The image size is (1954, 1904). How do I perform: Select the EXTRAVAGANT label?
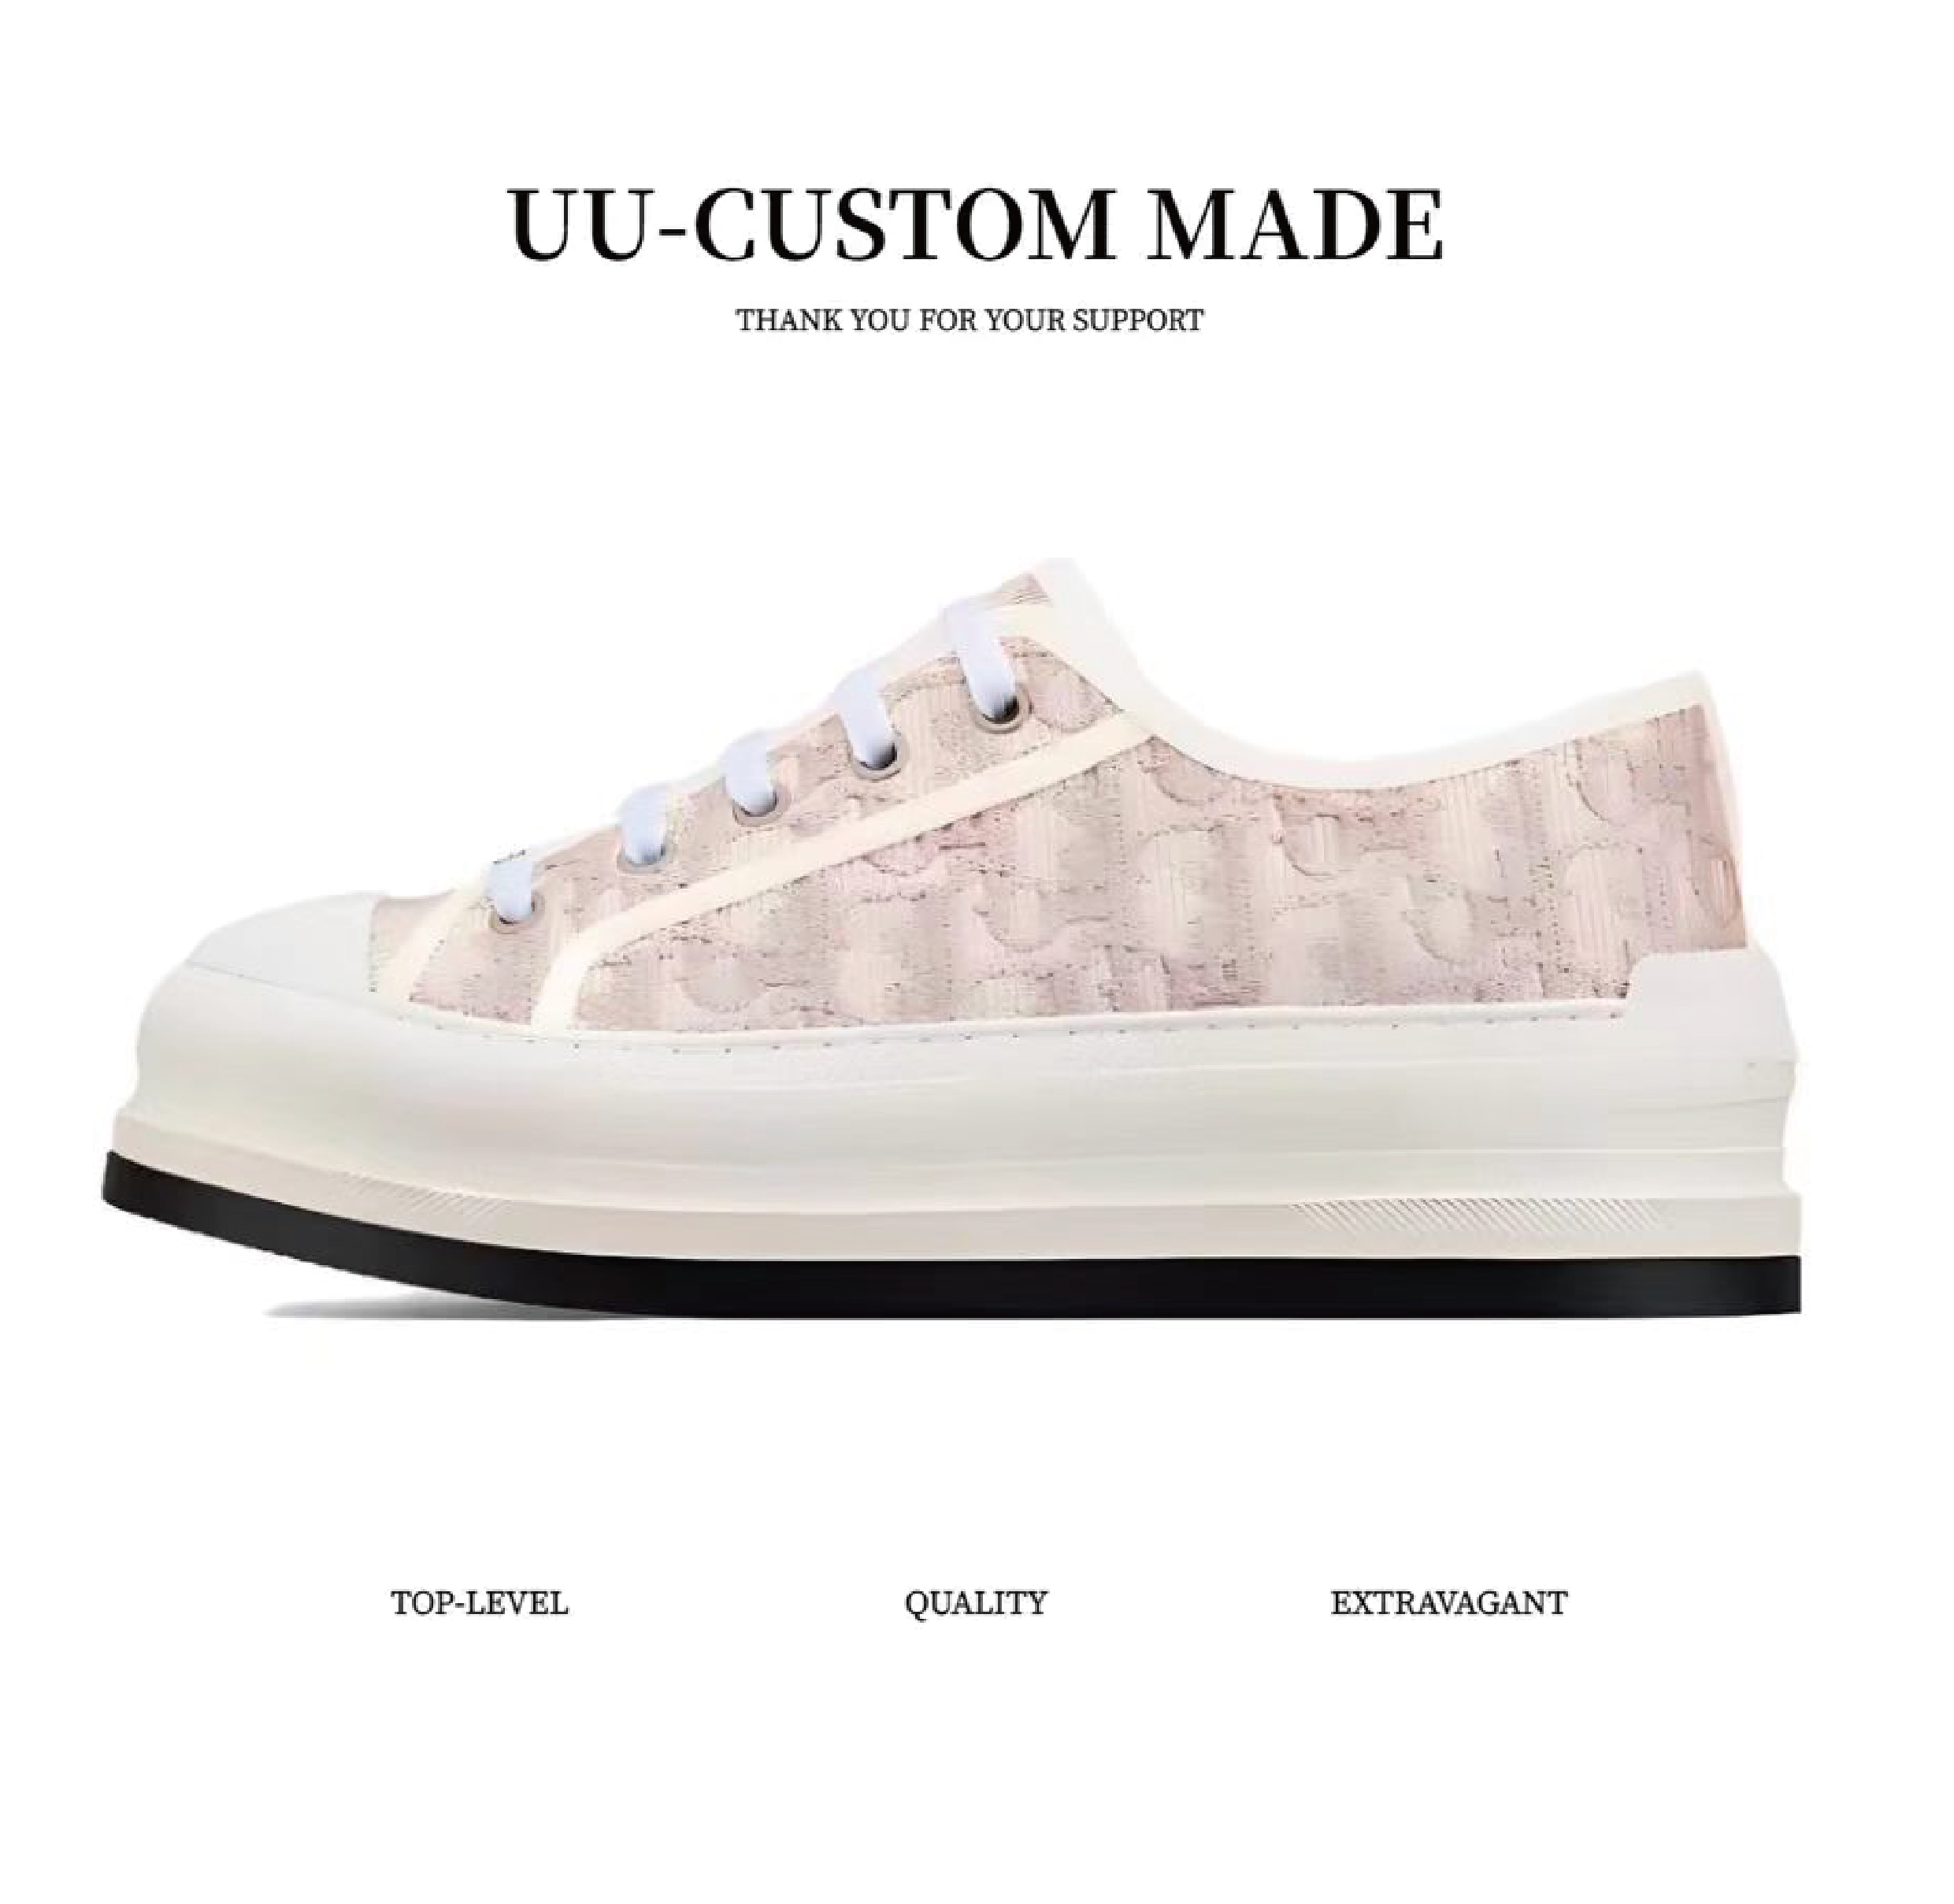click(1448, 1604)
